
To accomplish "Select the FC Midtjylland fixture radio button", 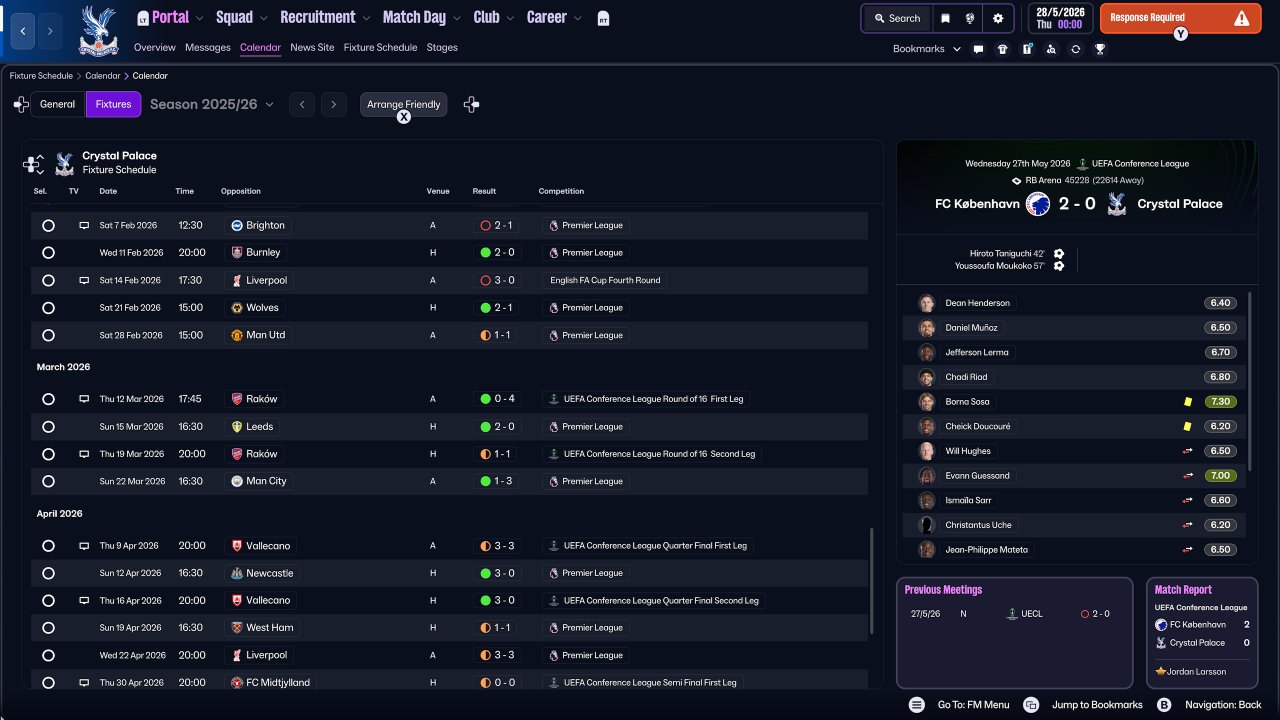I will (x=48, y=683).
